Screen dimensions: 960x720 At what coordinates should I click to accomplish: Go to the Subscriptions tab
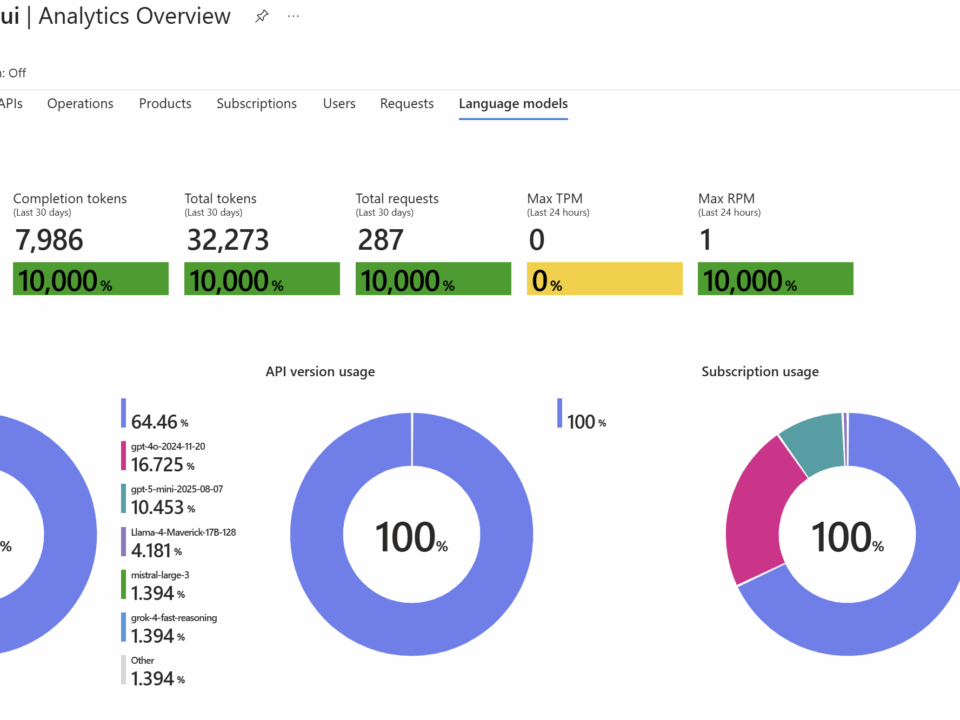[256, 104]
